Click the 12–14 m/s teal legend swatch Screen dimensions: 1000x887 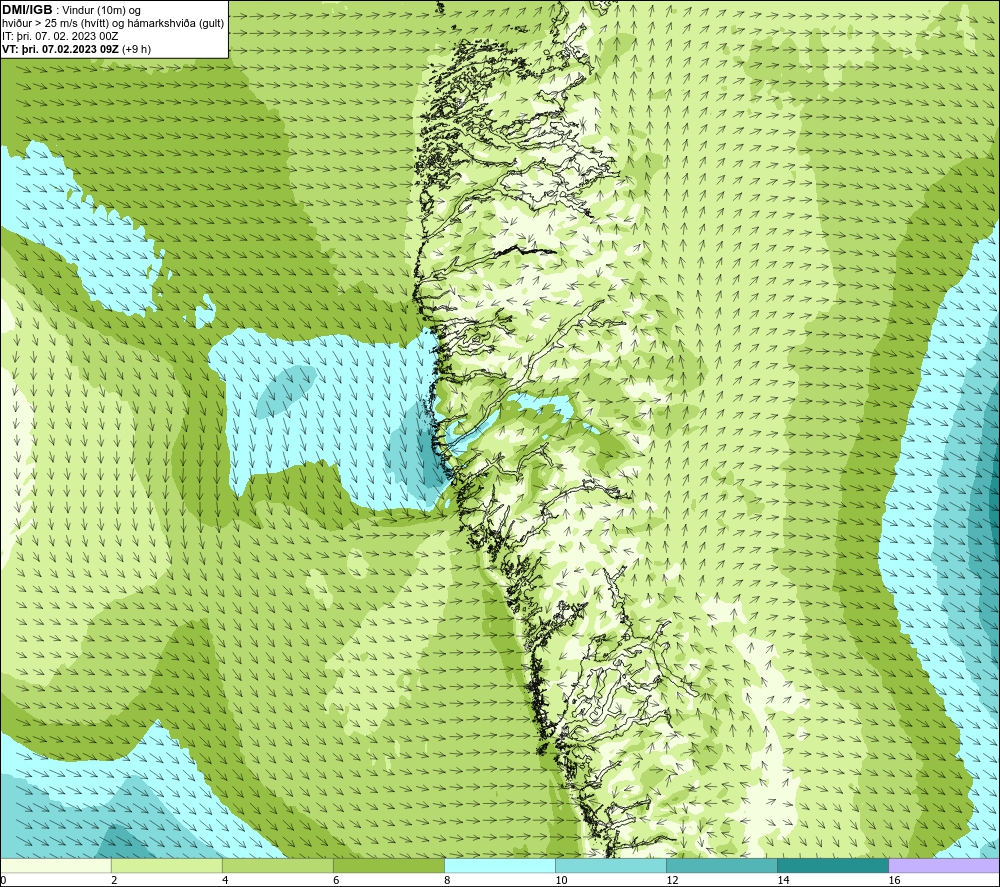[721, 865]
